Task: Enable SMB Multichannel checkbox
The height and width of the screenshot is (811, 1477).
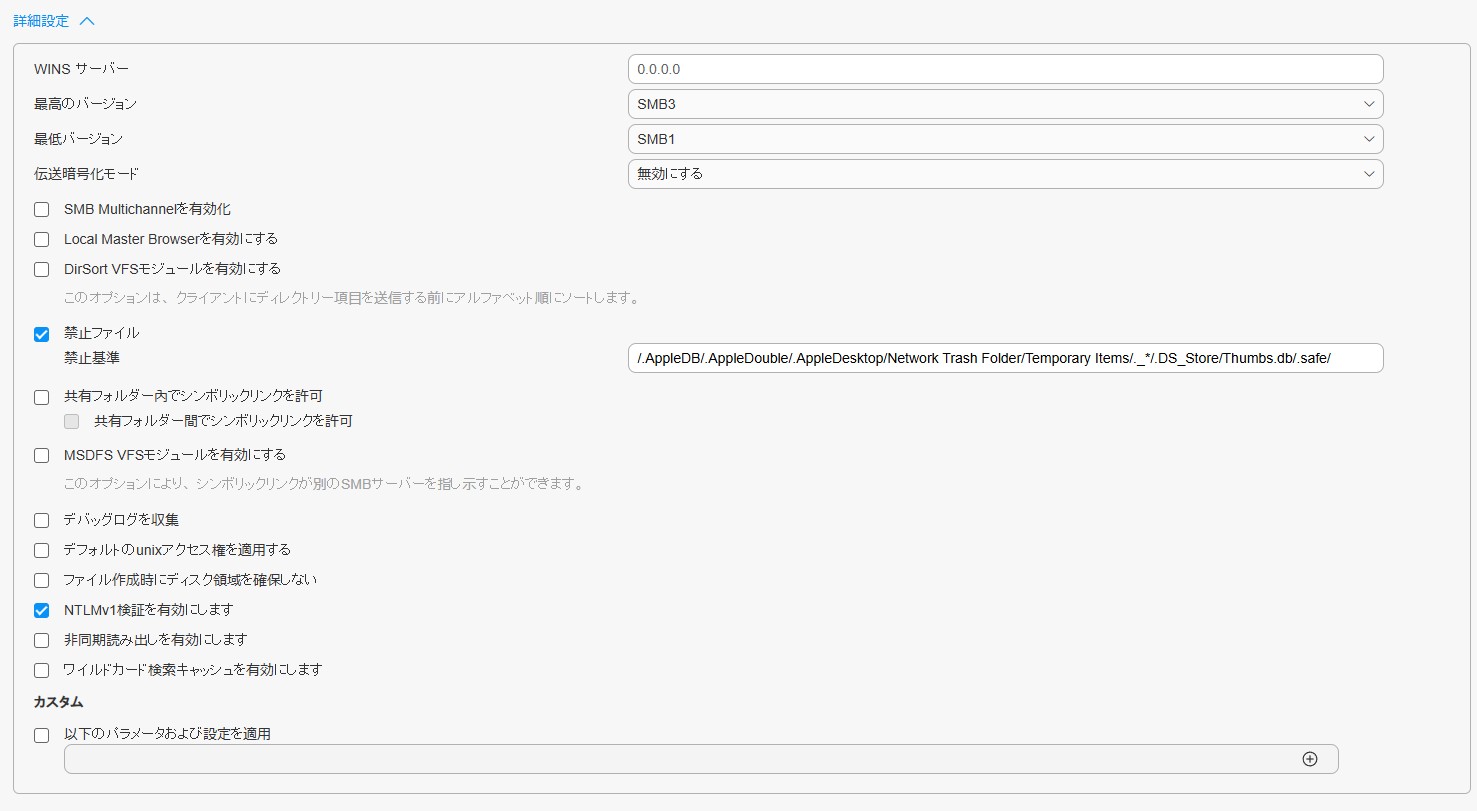Action: coord(42,210)
